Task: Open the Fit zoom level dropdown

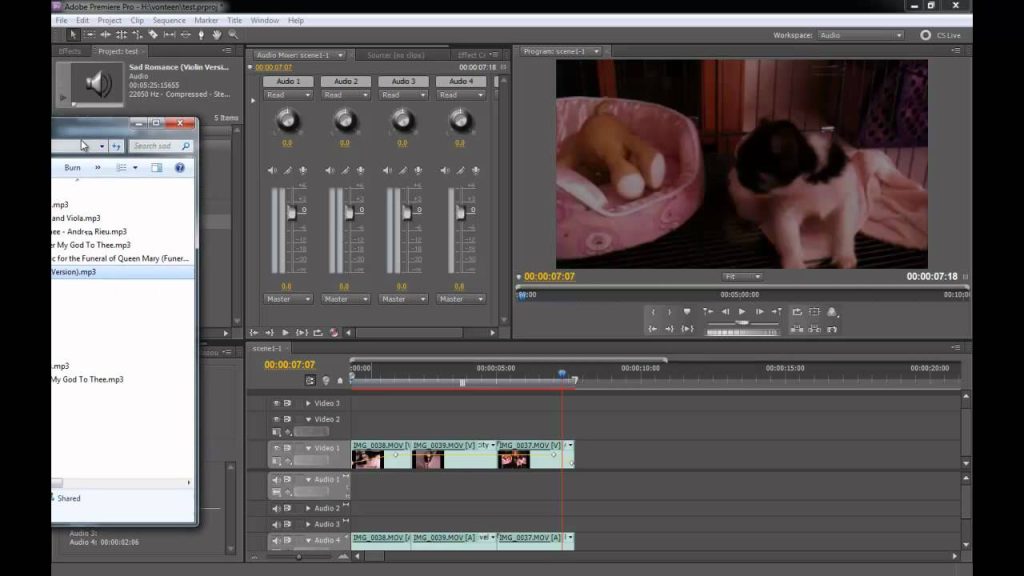Action: (x=742, y=276)
